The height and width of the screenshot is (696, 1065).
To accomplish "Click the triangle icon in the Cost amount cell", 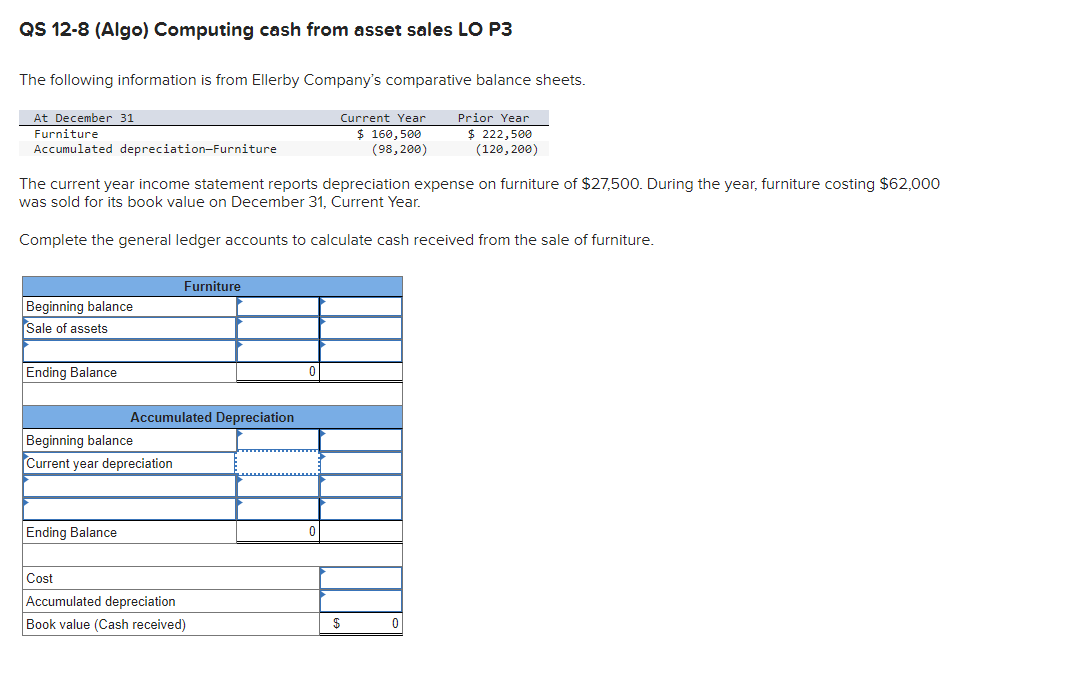I will [x=322, y=570].
